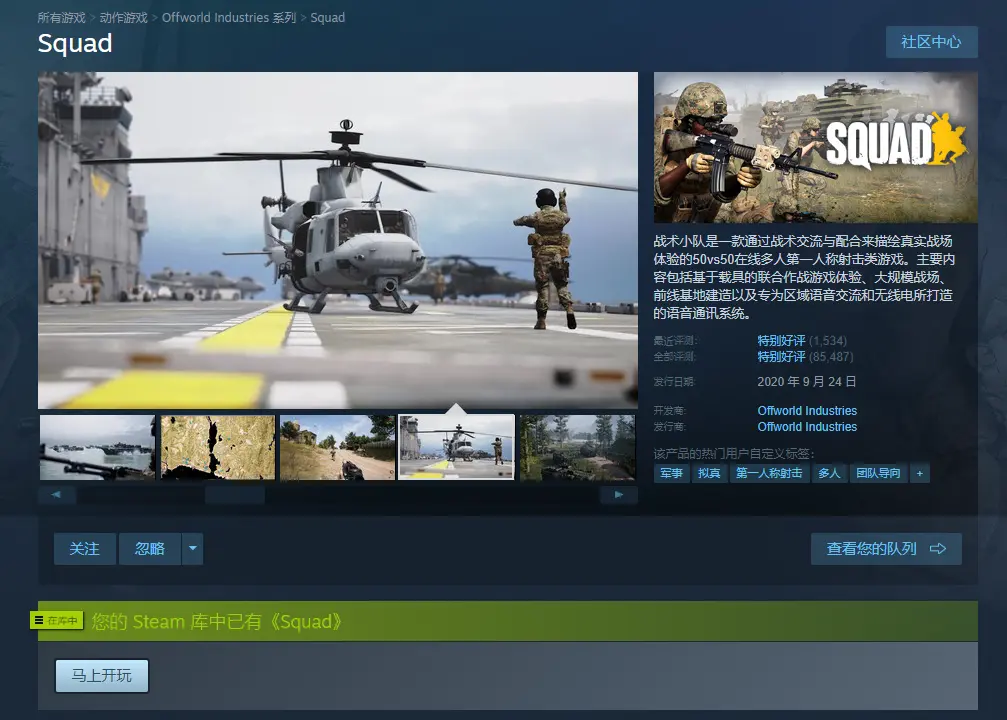The width and height of the screenshot is (1007, 720).
Task: Select the 第一人称射击 tag
Action: [x=769, y=473]
